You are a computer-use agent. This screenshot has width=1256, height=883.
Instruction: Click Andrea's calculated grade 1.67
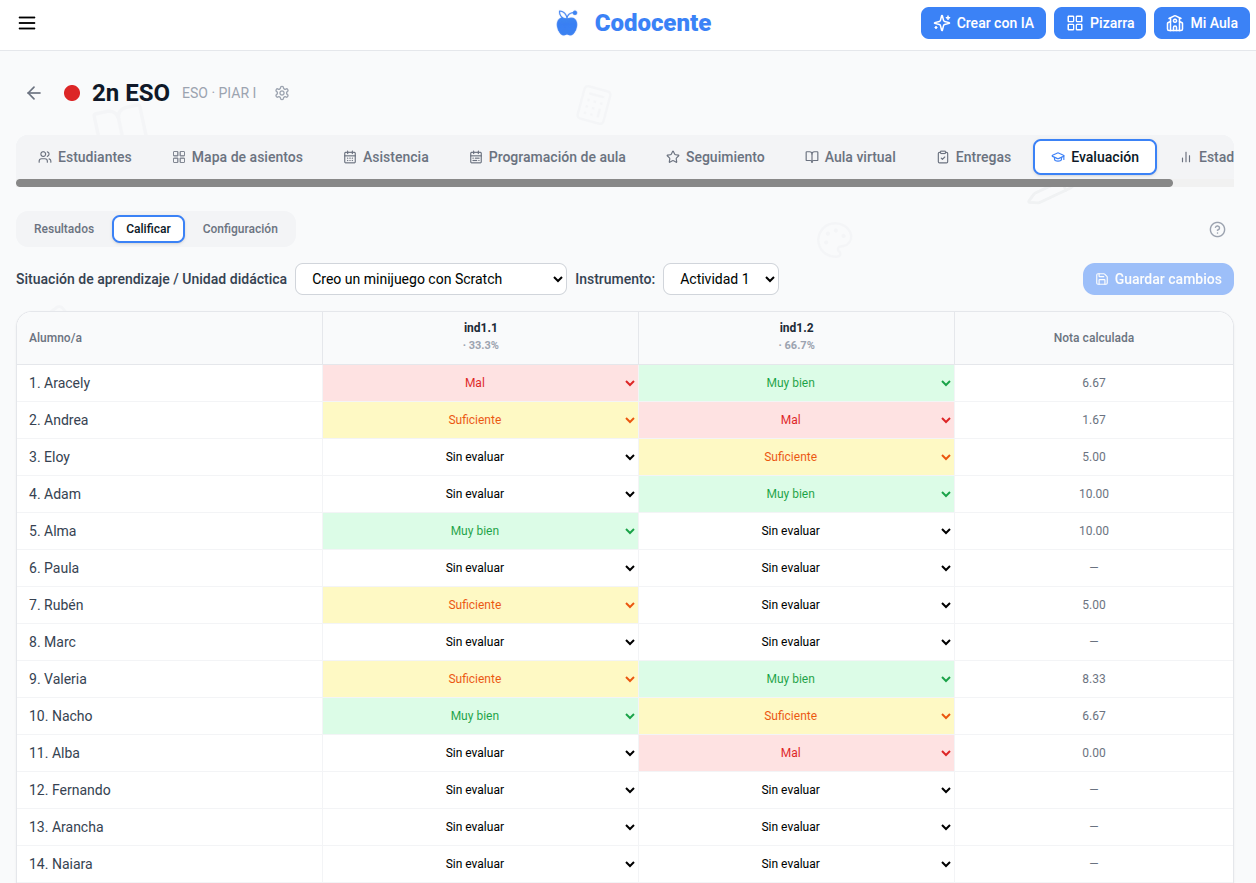pos(1094,420)
